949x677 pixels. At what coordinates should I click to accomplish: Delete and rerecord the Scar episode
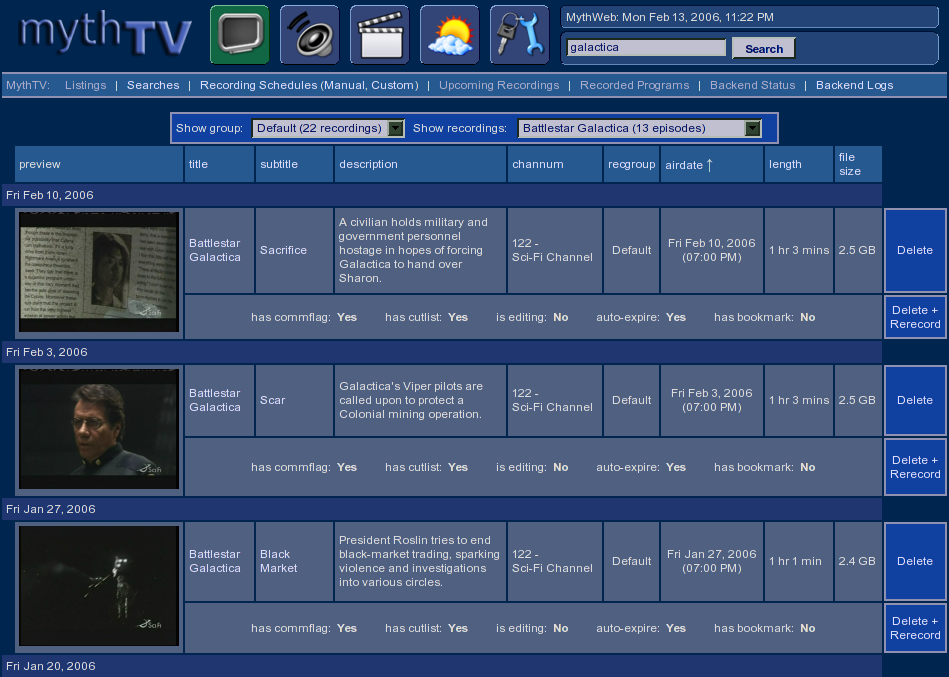915,467
